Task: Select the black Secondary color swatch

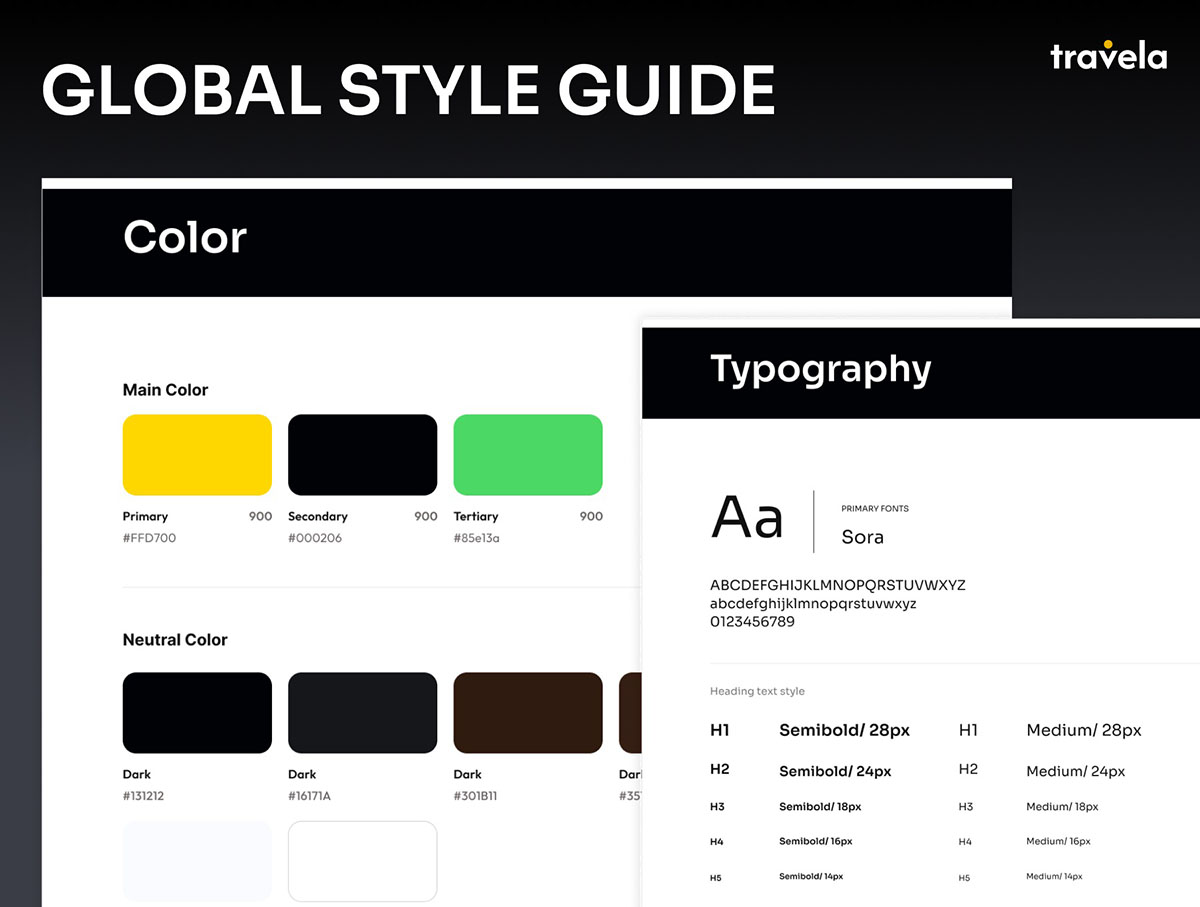Action: point(362,455)
